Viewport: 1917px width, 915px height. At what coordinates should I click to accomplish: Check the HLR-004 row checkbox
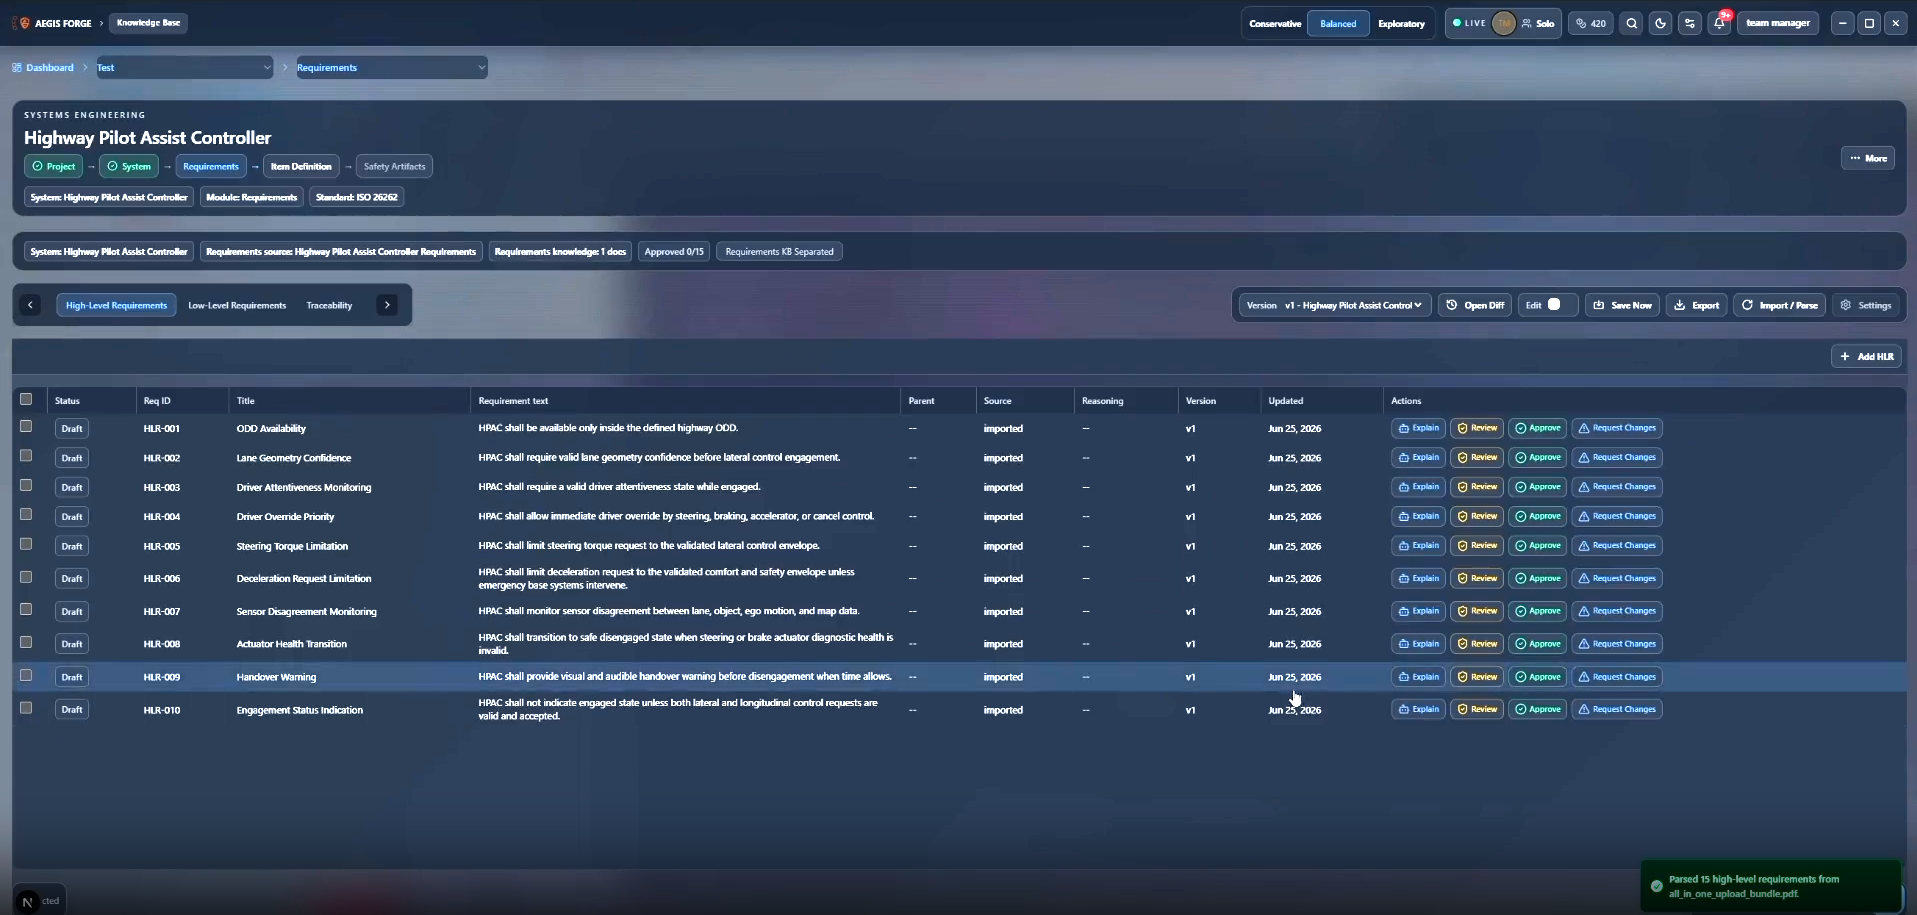point(26,515)
